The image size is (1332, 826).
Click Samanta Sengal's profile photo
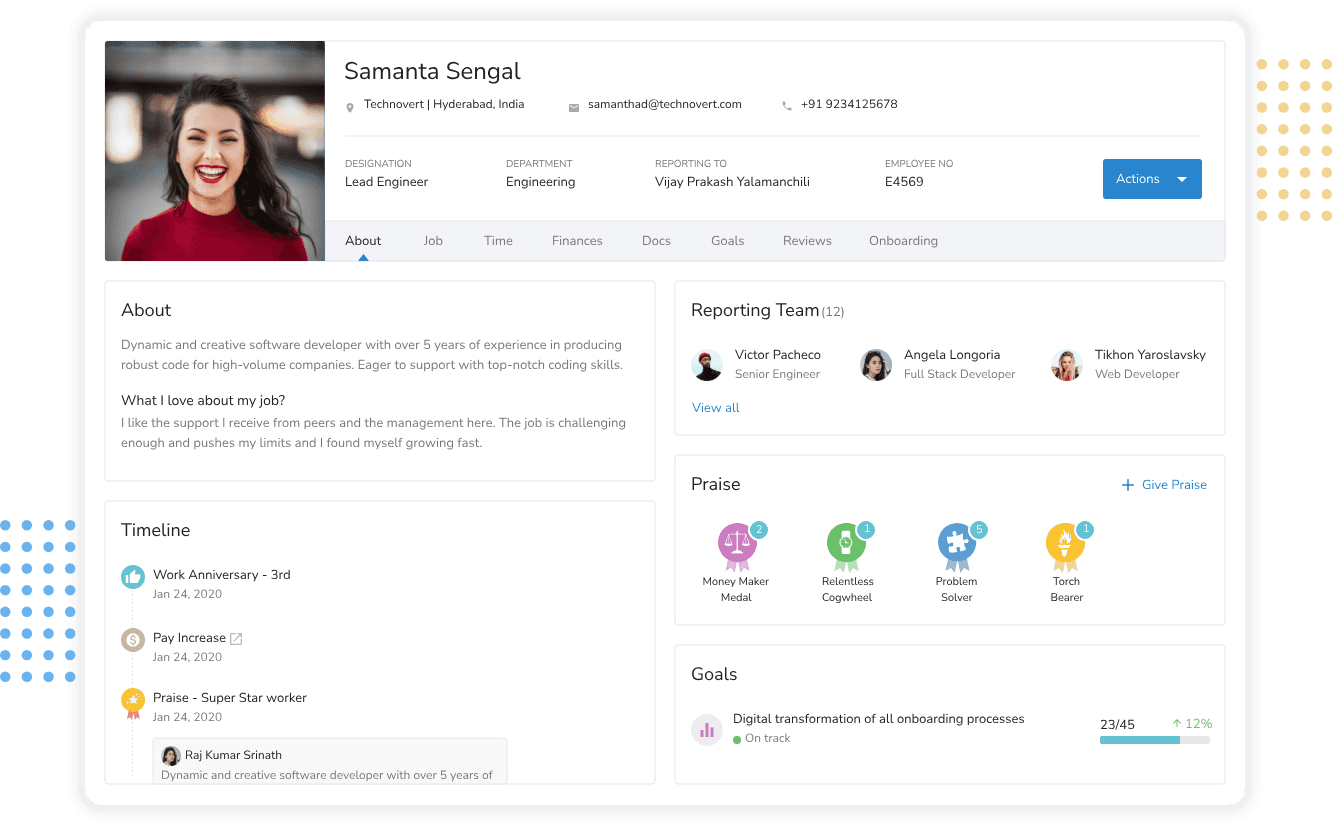click(x=215, y=151)
